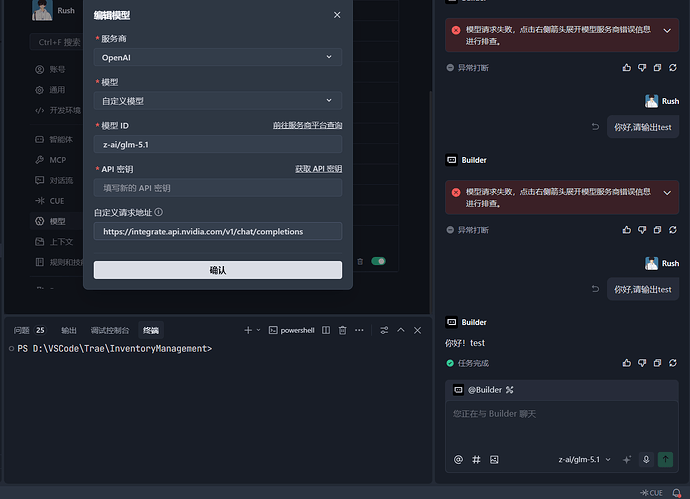Dislike the 任务完成 response

click(x=642, y=363)
